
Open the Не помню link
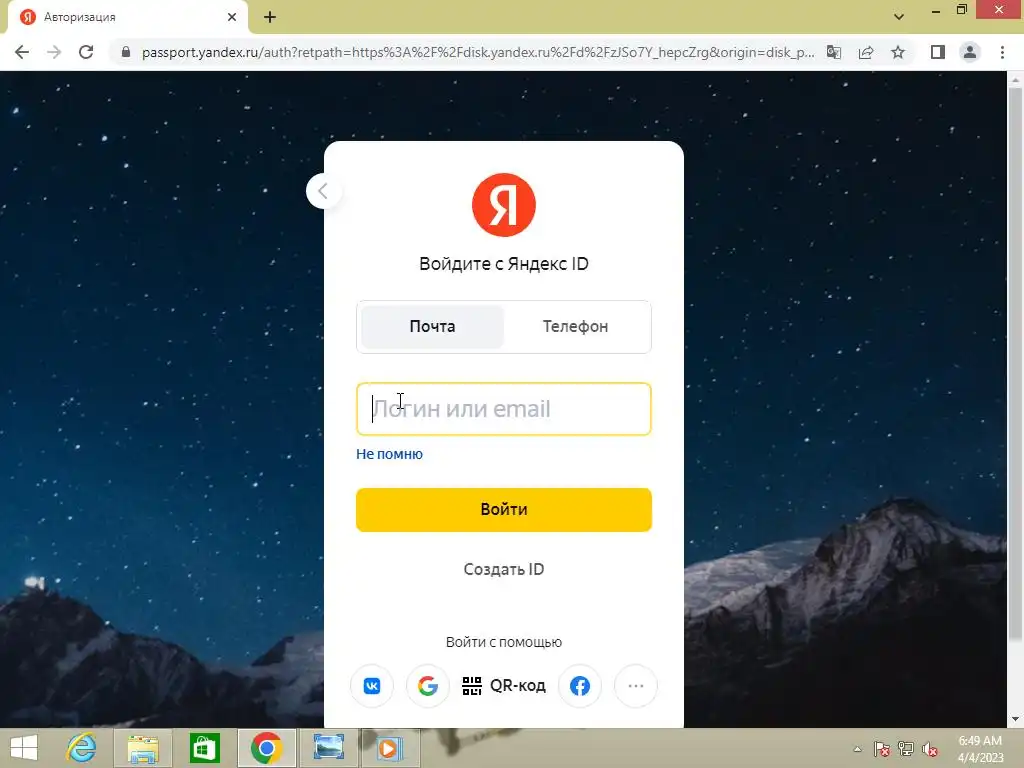(x=389, y=454)
